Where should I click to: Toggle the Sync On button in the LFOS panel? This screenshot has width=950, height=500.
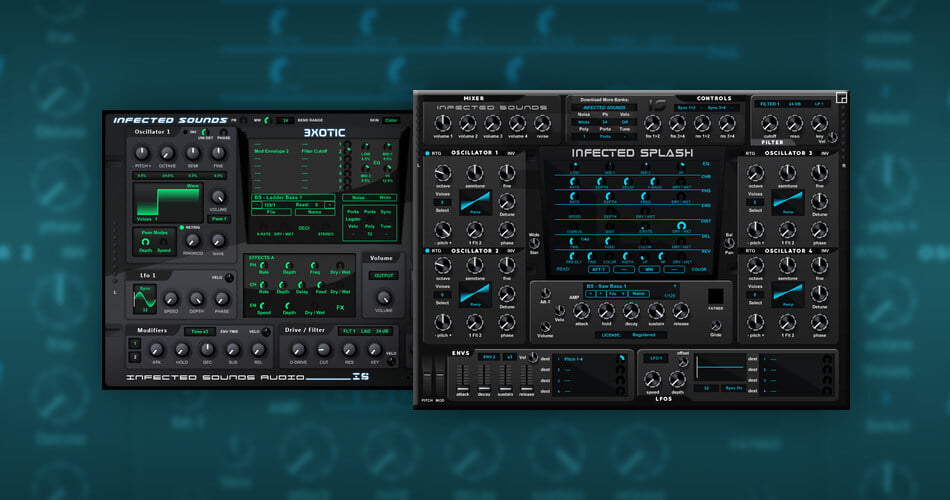734,388
